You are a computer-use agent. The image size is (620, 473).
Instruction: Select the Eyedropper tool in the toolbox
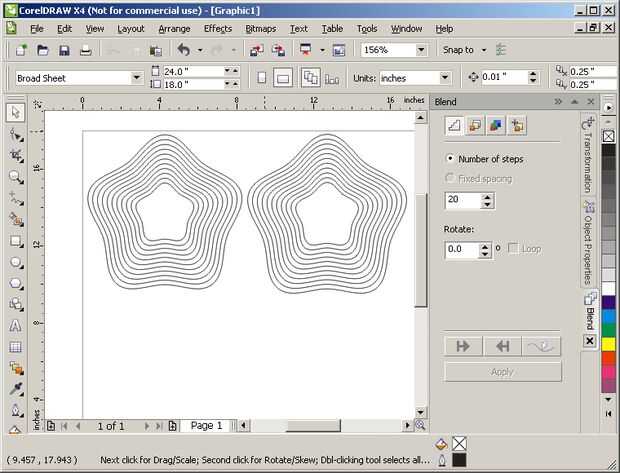16,389
